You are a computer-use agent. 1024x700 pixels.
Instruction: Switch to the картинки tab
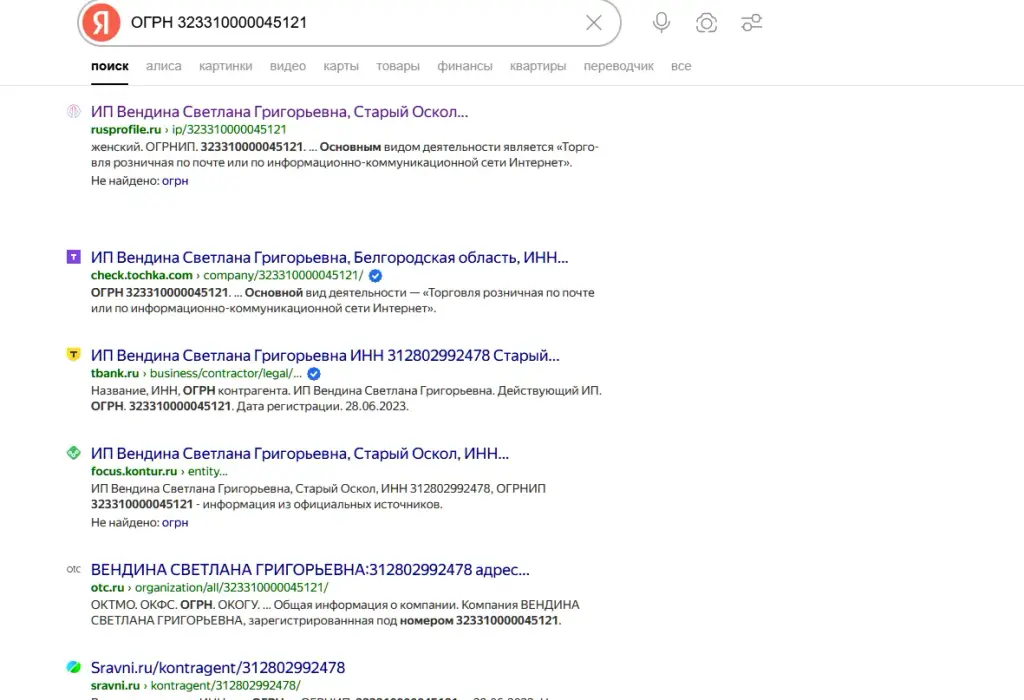click(225, 66)
